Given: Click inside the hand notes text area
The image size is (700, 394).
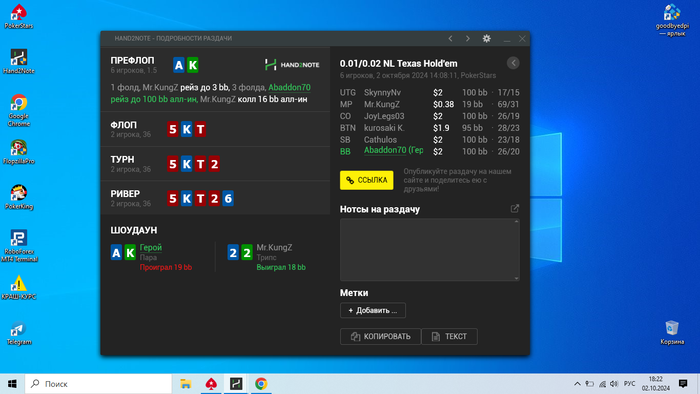Looking at the screenshot, I should (x=429, y=250).
